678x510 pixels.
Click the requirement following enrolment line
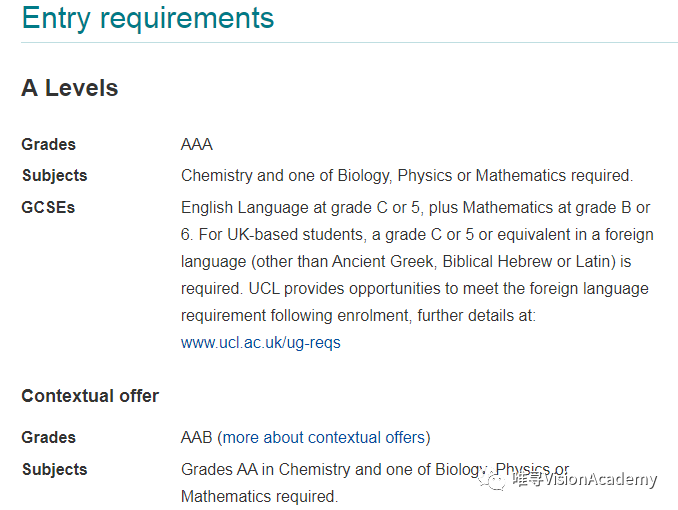358,315
